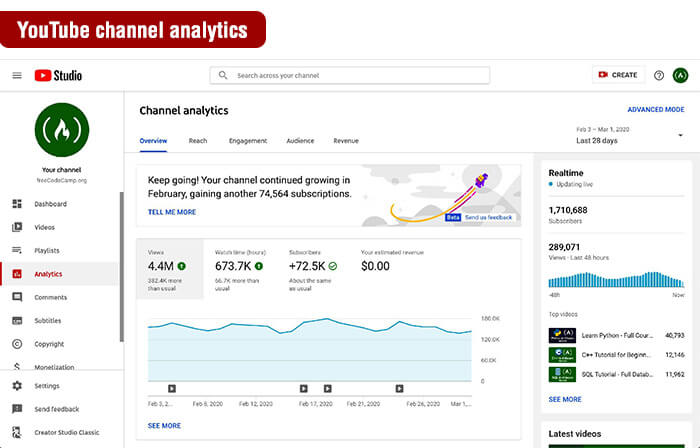Click the Send feedback sidebar label
The image size is (700, 448).
57,409
